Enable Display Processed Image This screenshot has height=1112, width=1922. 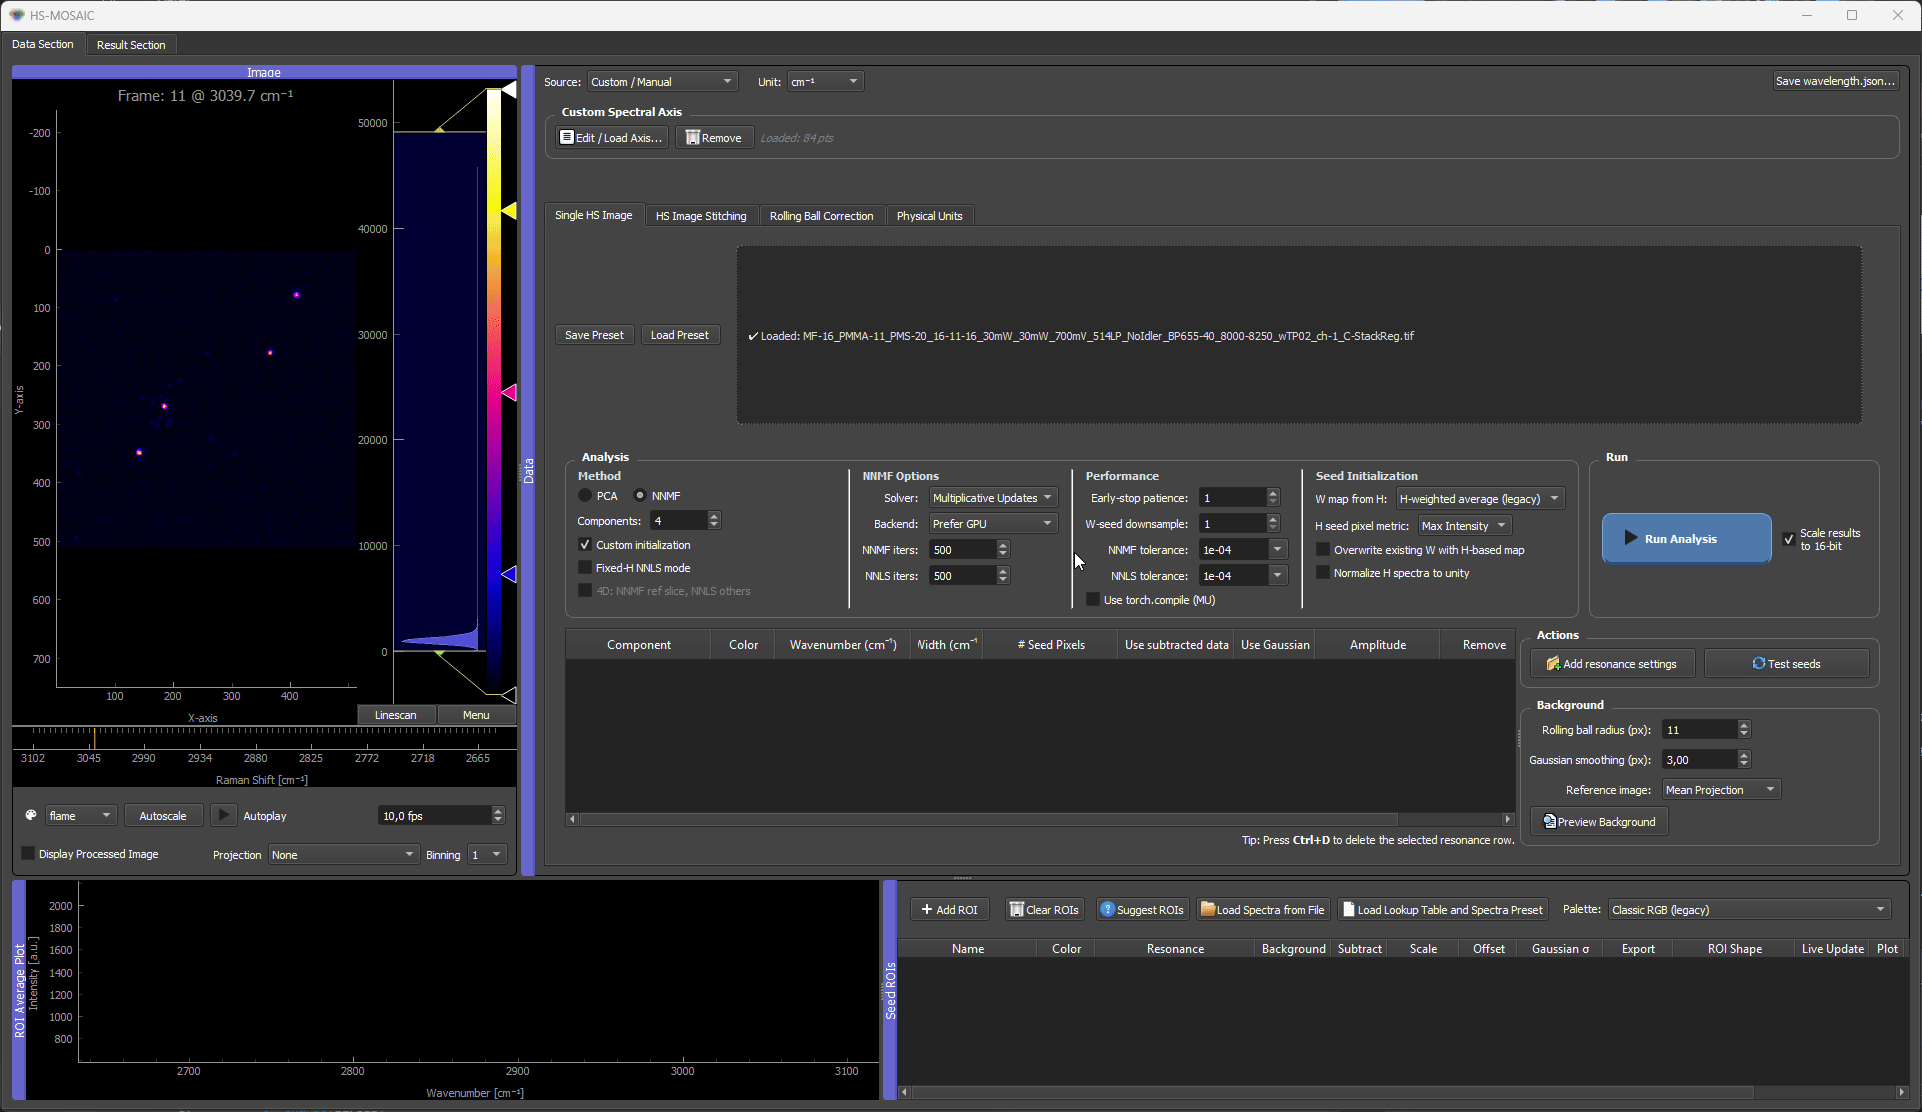coord(28,854)
